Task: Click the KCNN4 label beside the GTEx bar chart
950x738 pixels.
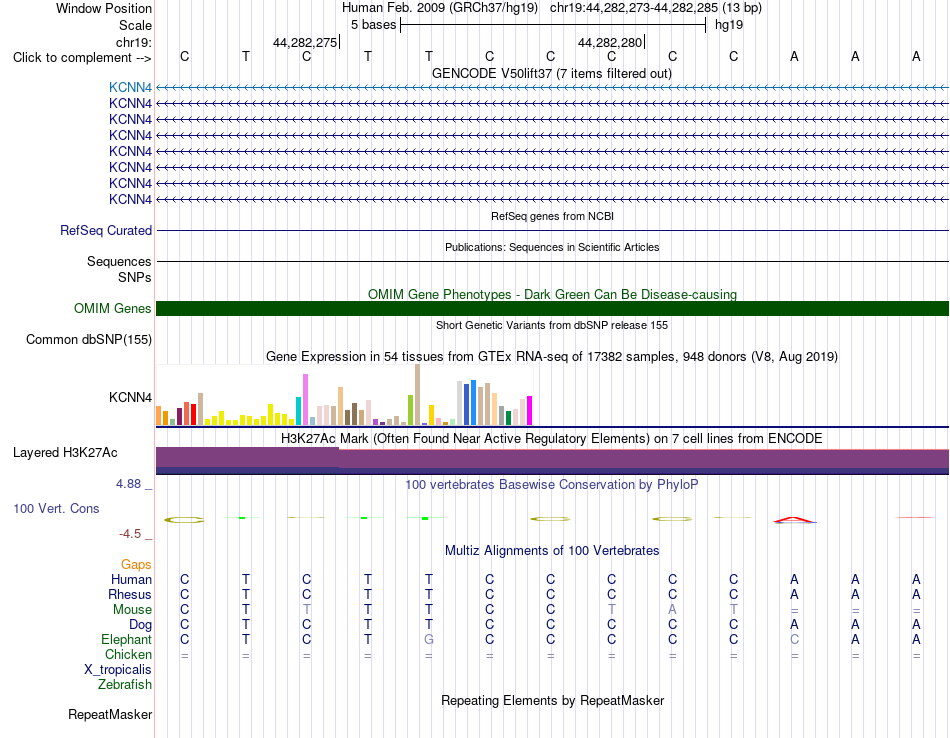Action: coord(130,397)
